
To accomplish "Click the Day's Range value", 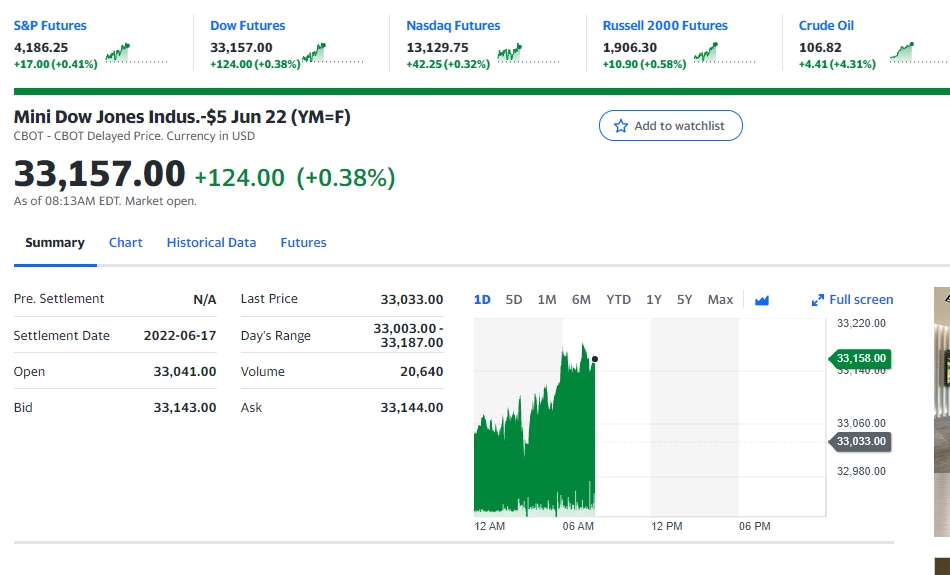I will (x=408, y=336).
